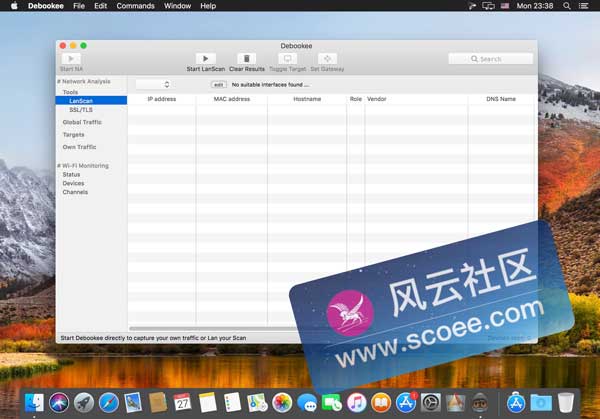Open App Store with notification badge
The width and height of the screenshot is (600, 419).
[x=406, y=403]
